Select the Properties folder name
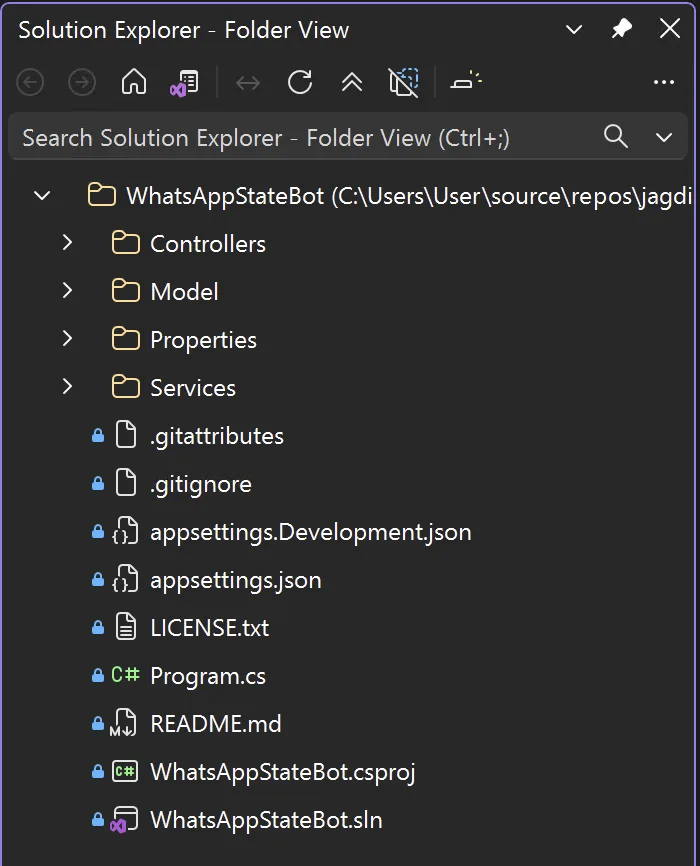This screenshot has width=700, height=866. pyautogui.click(x=203, y=340)
